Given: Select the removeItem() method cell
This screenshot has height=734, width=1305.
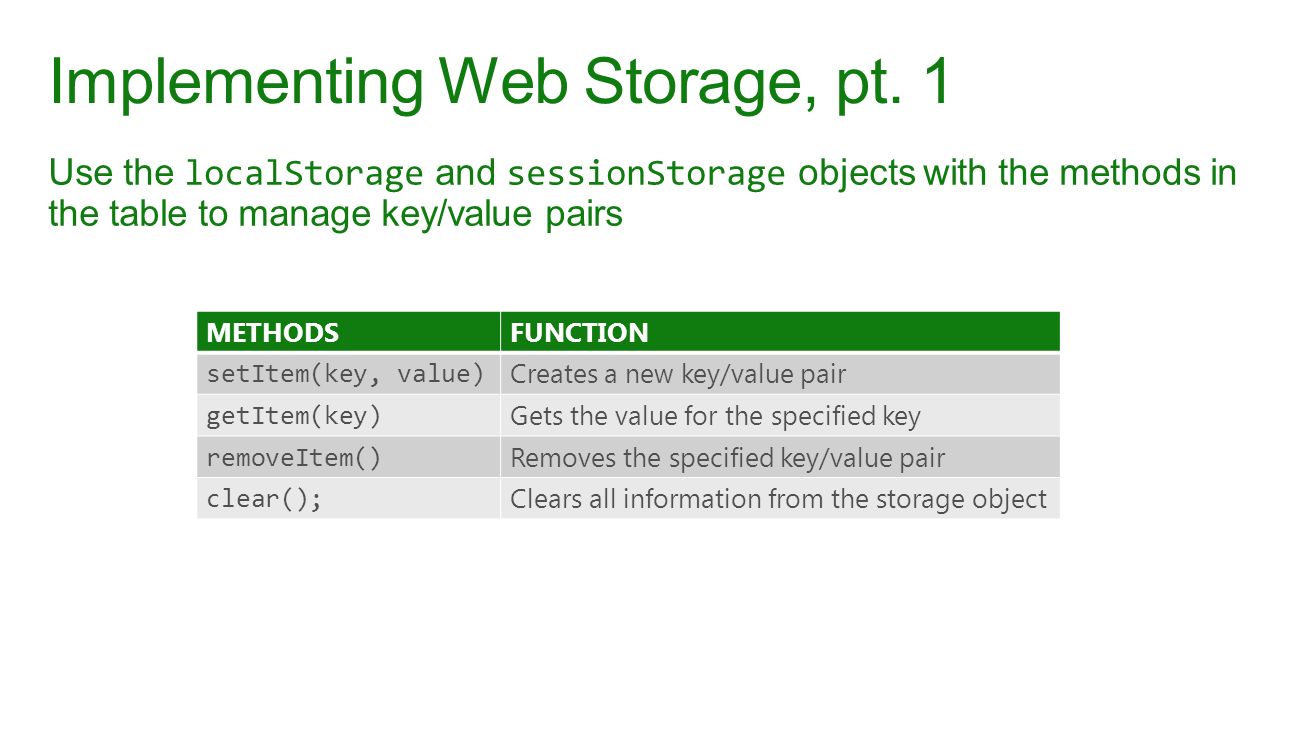Looking at the screenshot, I should click(348, 457).
